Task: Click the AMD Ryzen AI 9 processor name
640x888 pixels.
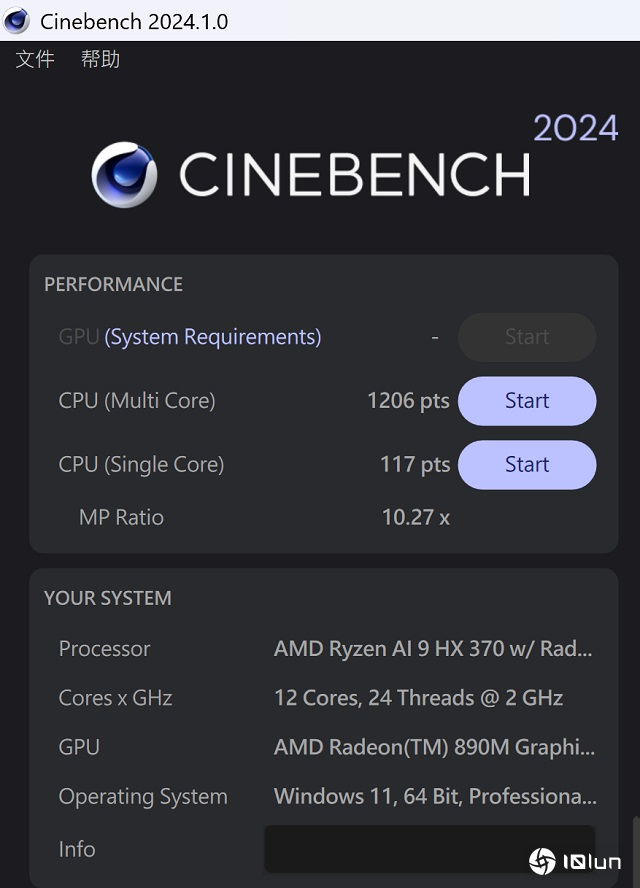Action: coord(433,649)
